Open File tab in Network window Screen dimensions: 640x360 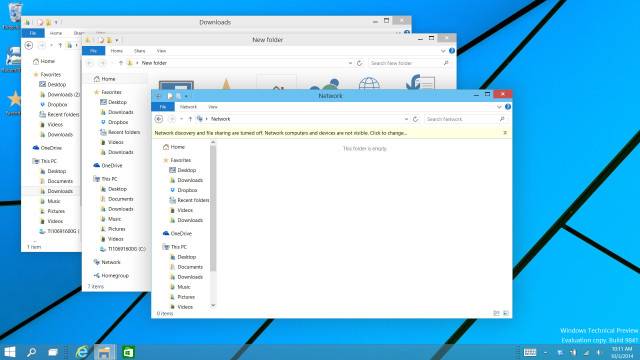click(x=163, y=107)
